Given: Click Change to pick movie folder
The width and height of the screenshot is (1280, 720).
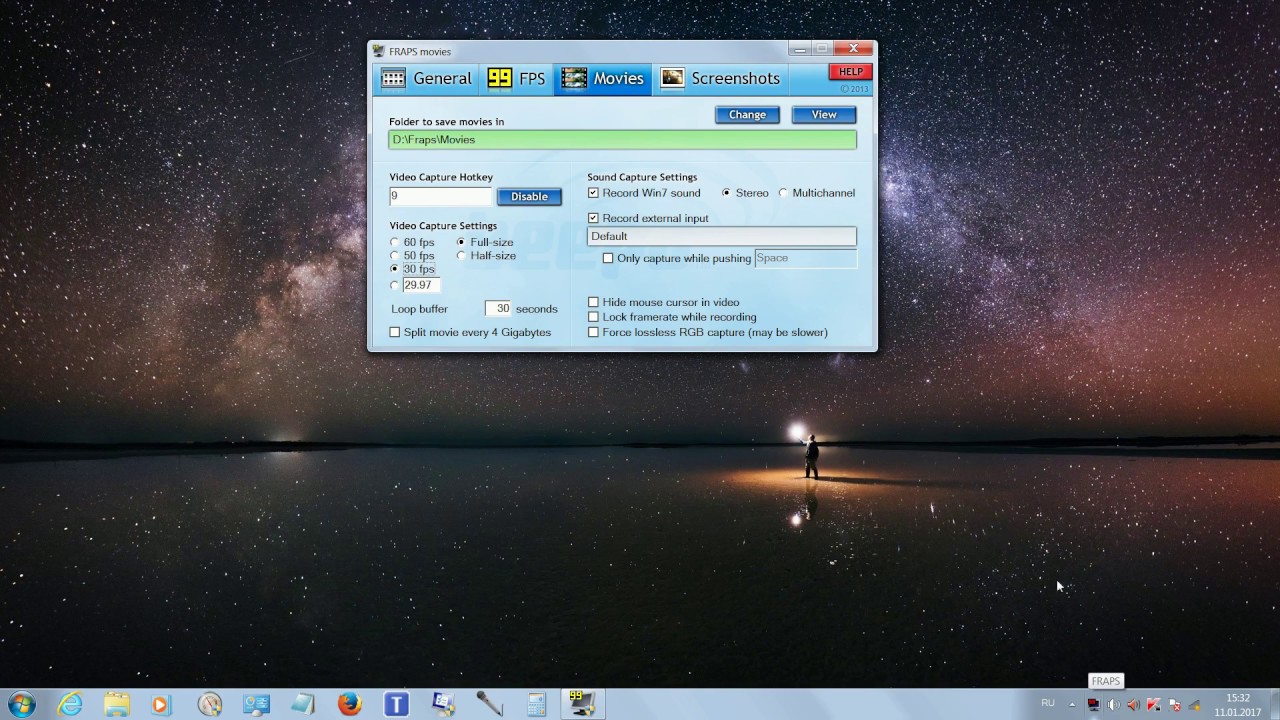Looking at the screenshot, I should point(747,115).
